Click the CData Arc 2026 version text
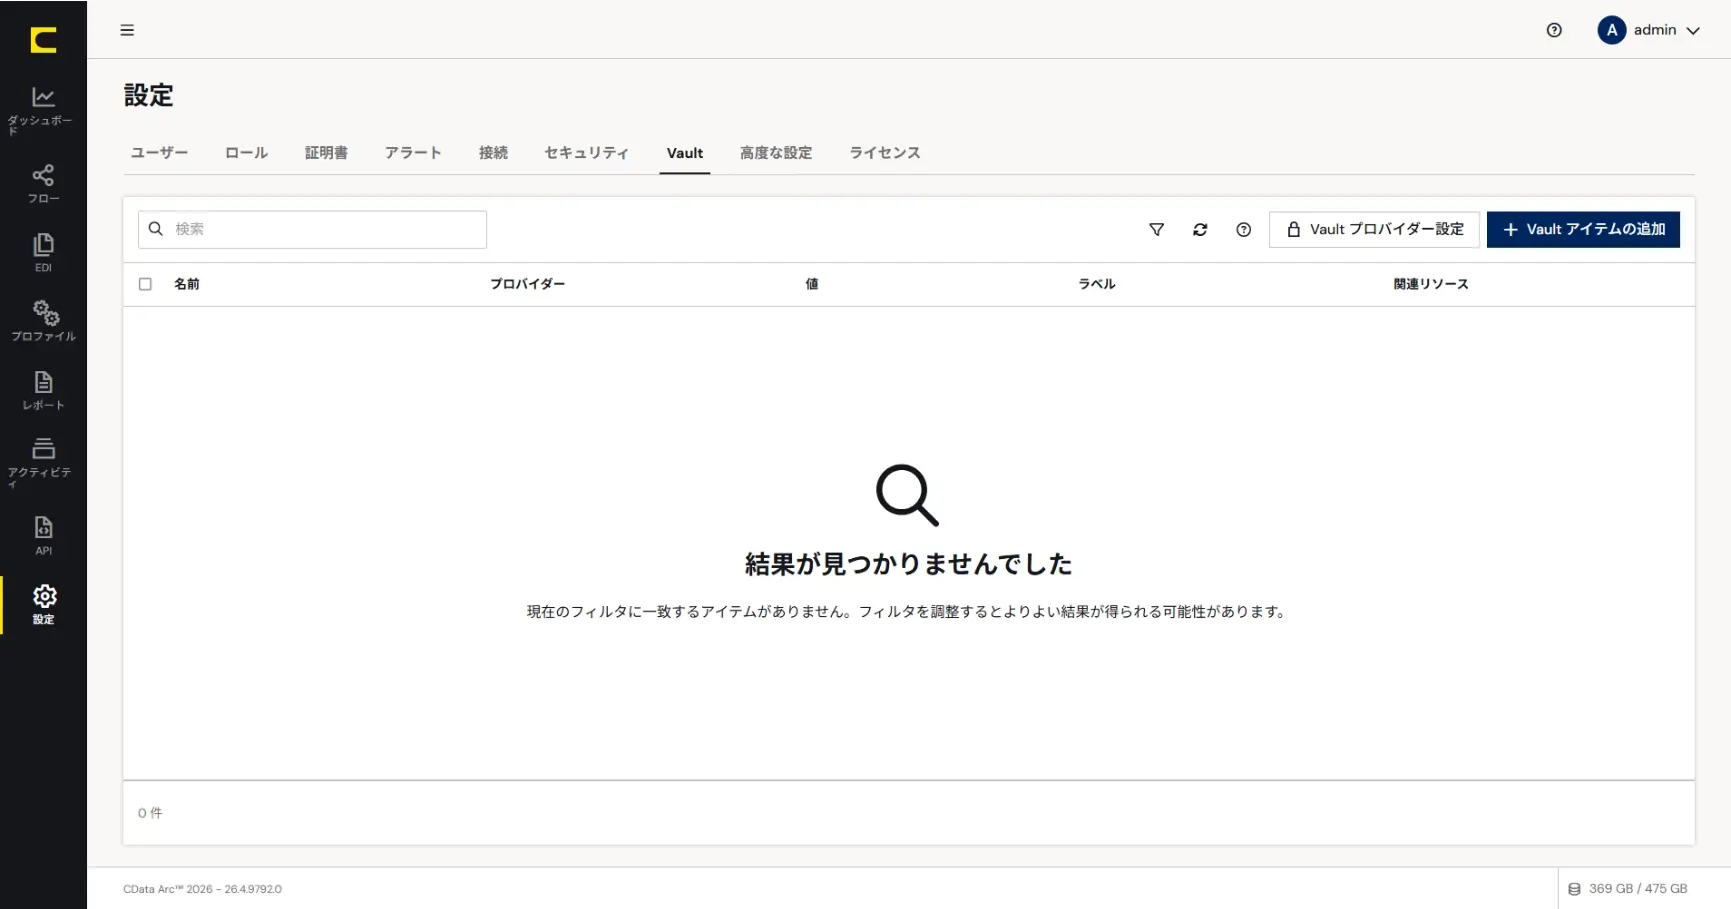1731x909 pixels. pos(202,889)
